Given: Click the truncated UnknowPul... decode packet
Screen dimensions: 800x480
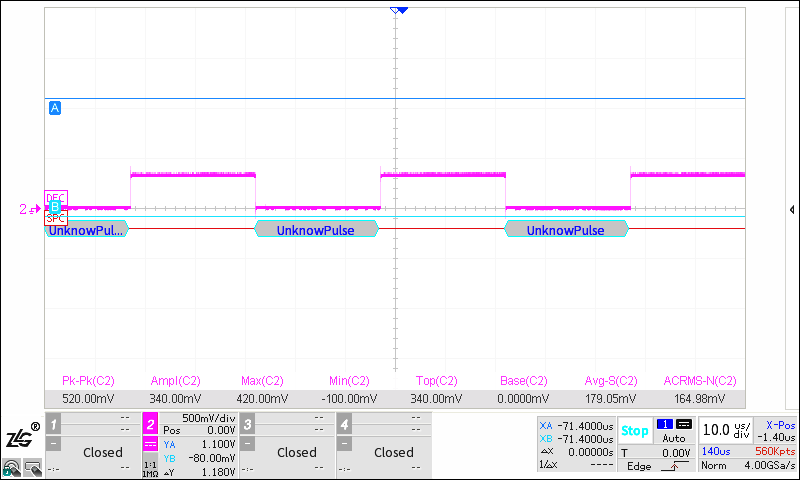Looking at the screenshot, I should pyautogui.click(x=86, y=229).
